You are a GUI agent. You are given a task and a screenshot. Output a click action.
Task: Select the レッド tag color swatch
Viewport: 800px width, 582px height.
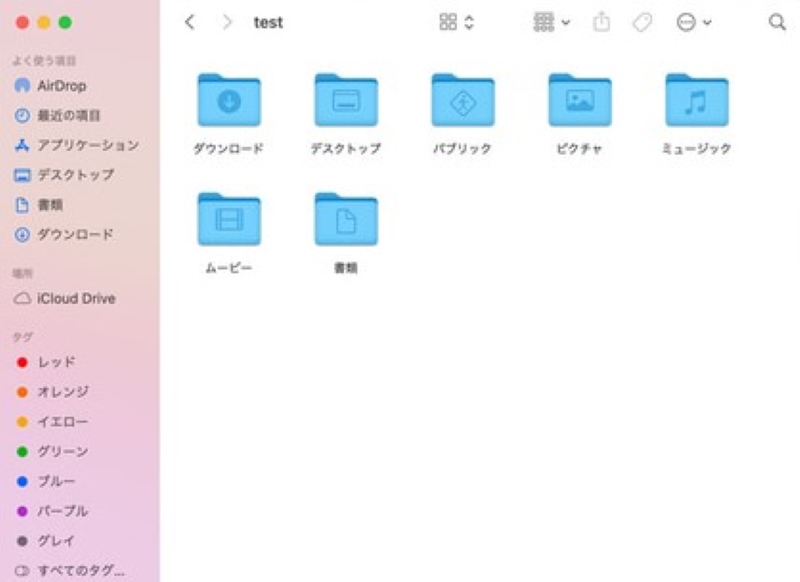23,362
